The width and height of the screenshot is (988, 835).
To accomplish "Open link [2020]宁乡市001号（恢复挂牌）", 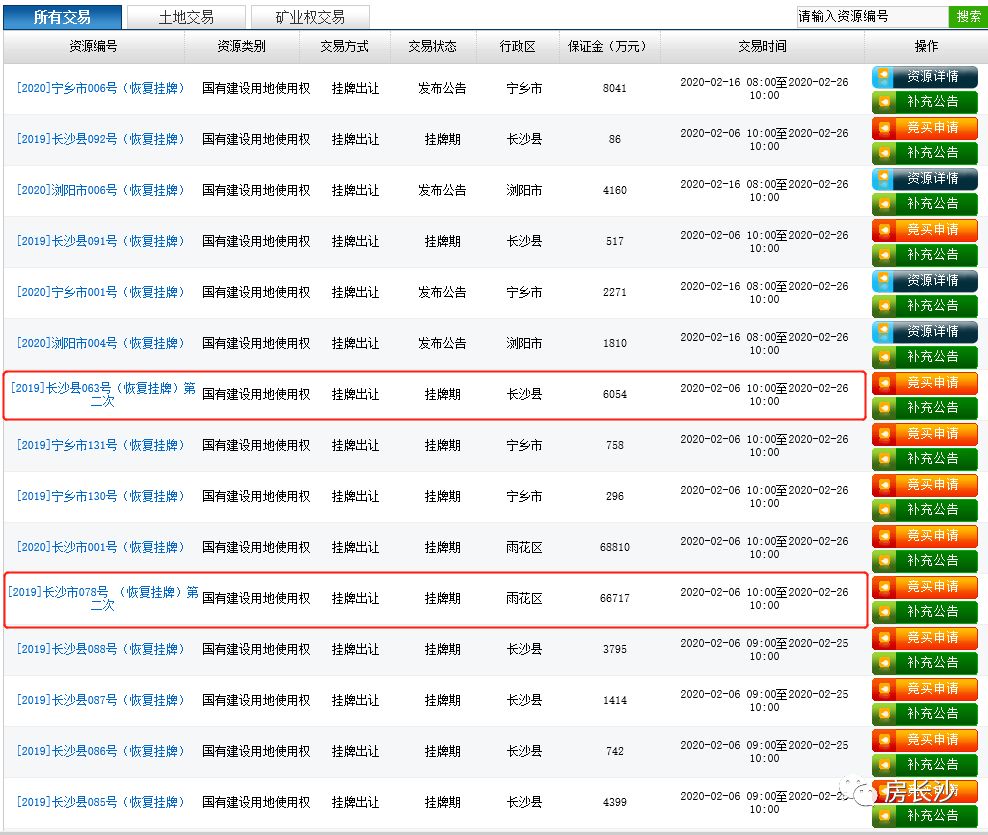I will tap(101, 292).
